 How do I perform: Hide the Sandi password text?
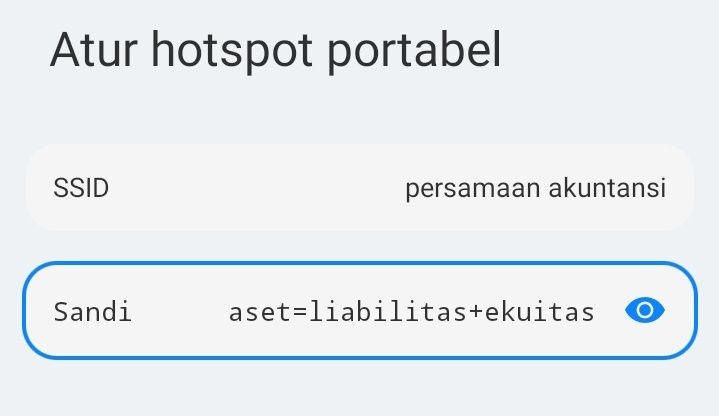pos(645,311)
